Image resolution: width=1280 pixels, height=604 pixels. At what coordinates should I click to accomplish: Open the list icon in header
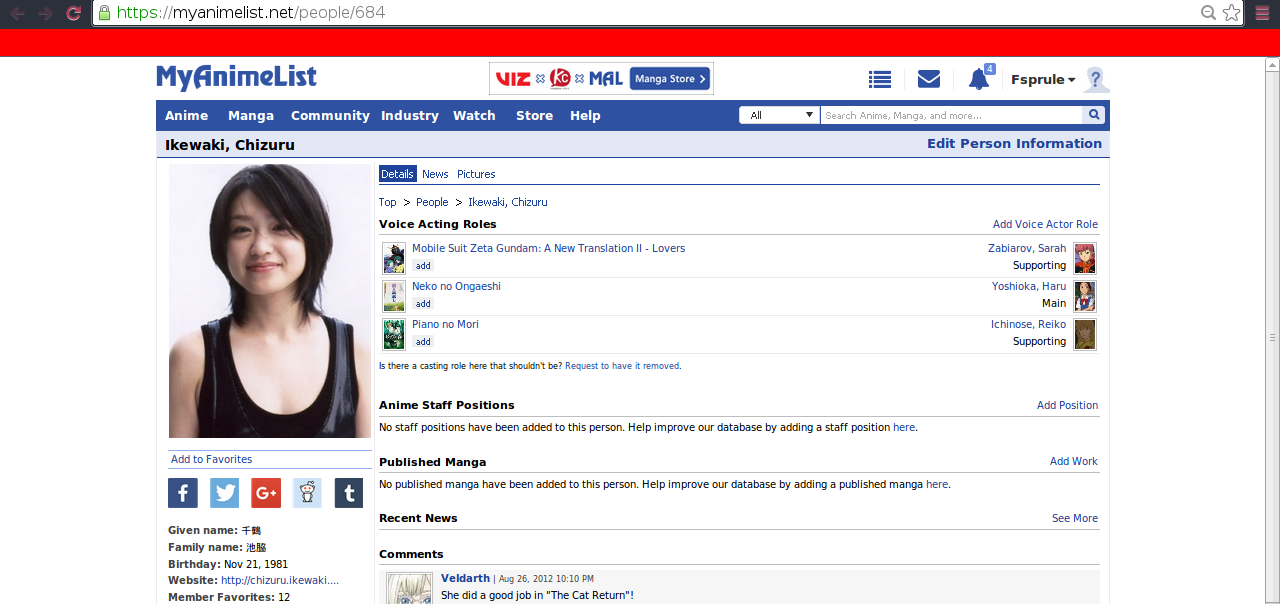click(x=880, y=79)
